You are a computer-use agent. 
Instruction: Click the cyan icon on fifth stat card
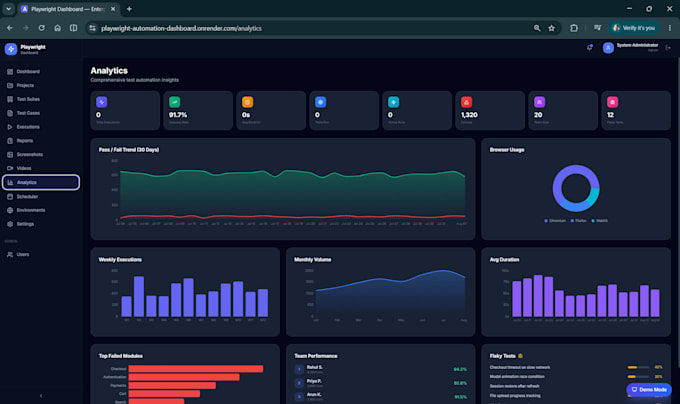[x=393, y=102]
